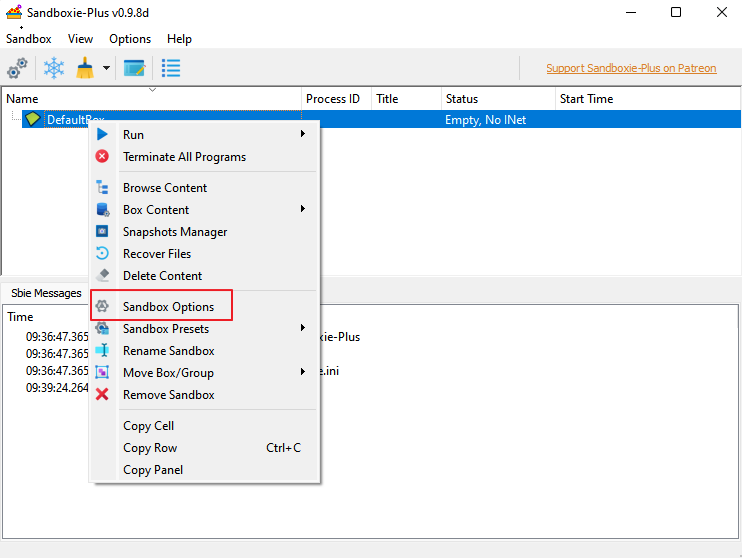
Task: Click the red Terminate All Programs icon
Action: tap(102, 157)
